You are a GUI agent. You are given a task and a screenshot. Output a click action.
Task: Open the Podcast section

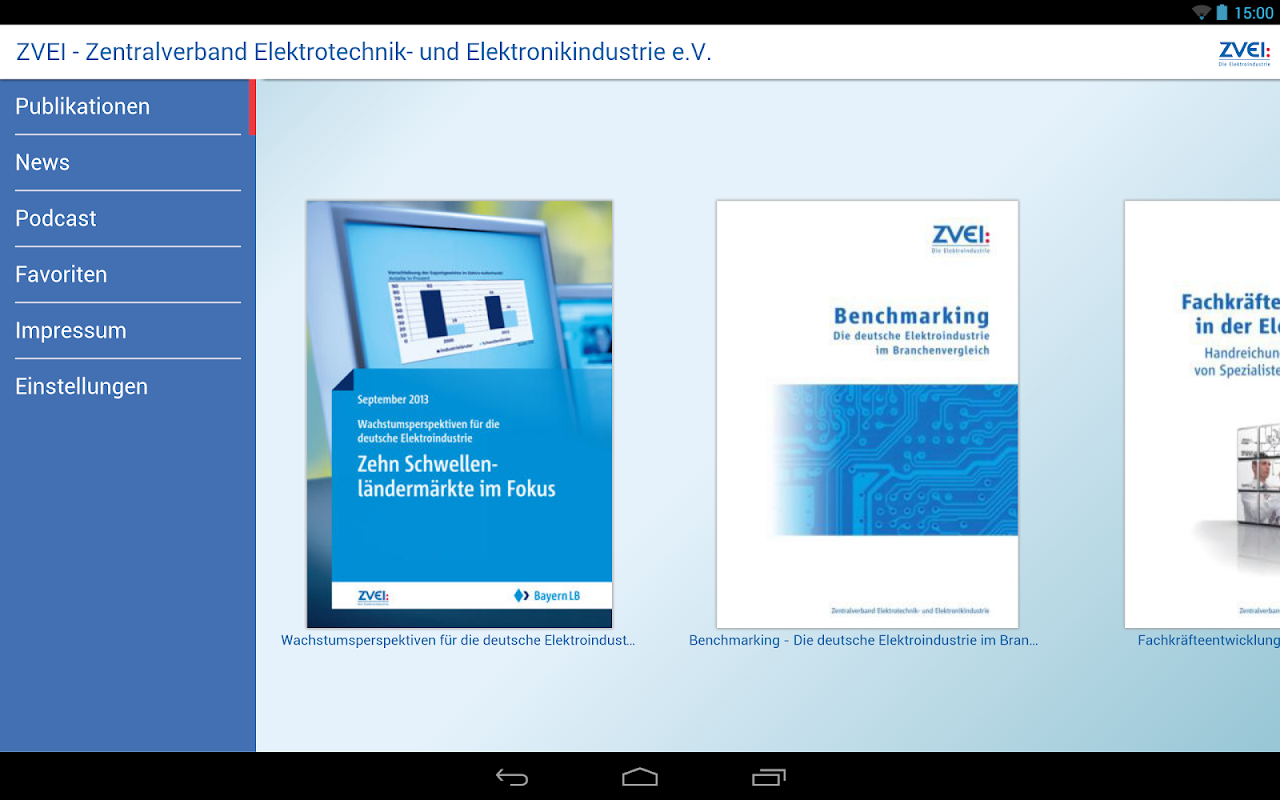128,219
